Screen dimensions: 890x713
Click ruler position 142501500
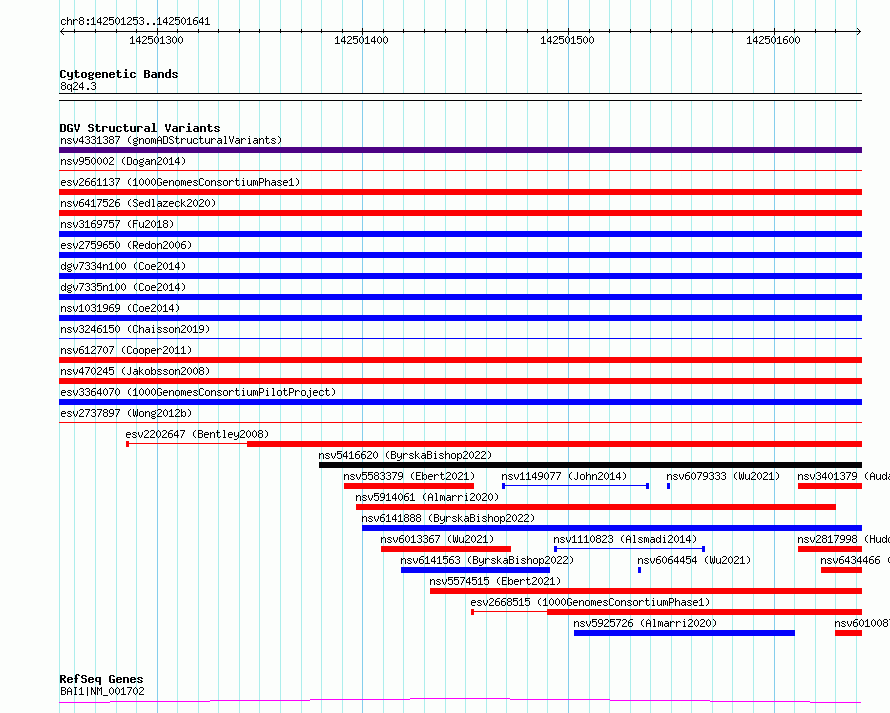point(568,40)
